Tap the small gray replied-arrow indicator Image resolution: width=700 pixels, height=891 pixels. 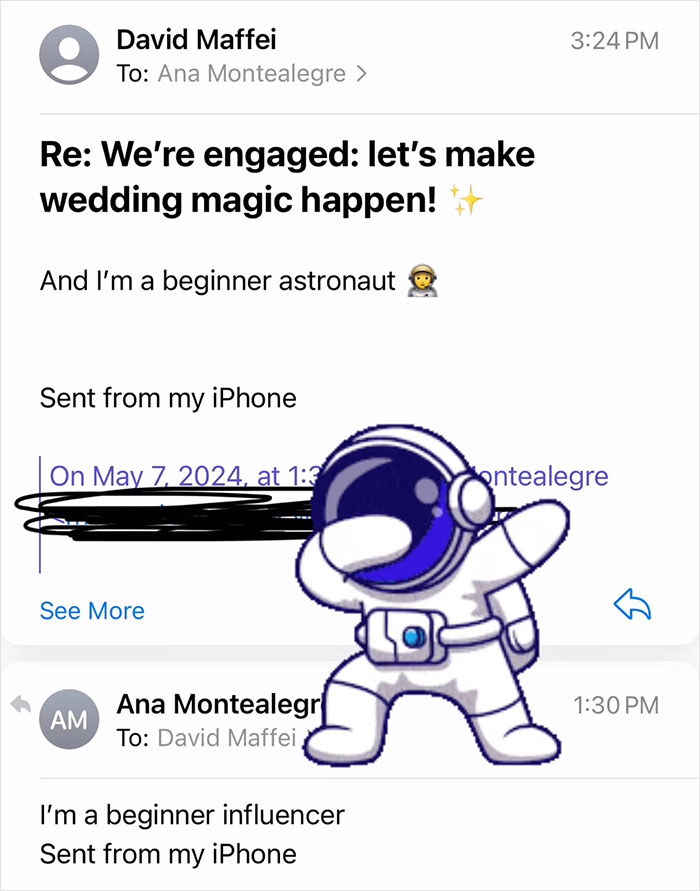pyautogui.click(x=20, y=704)
